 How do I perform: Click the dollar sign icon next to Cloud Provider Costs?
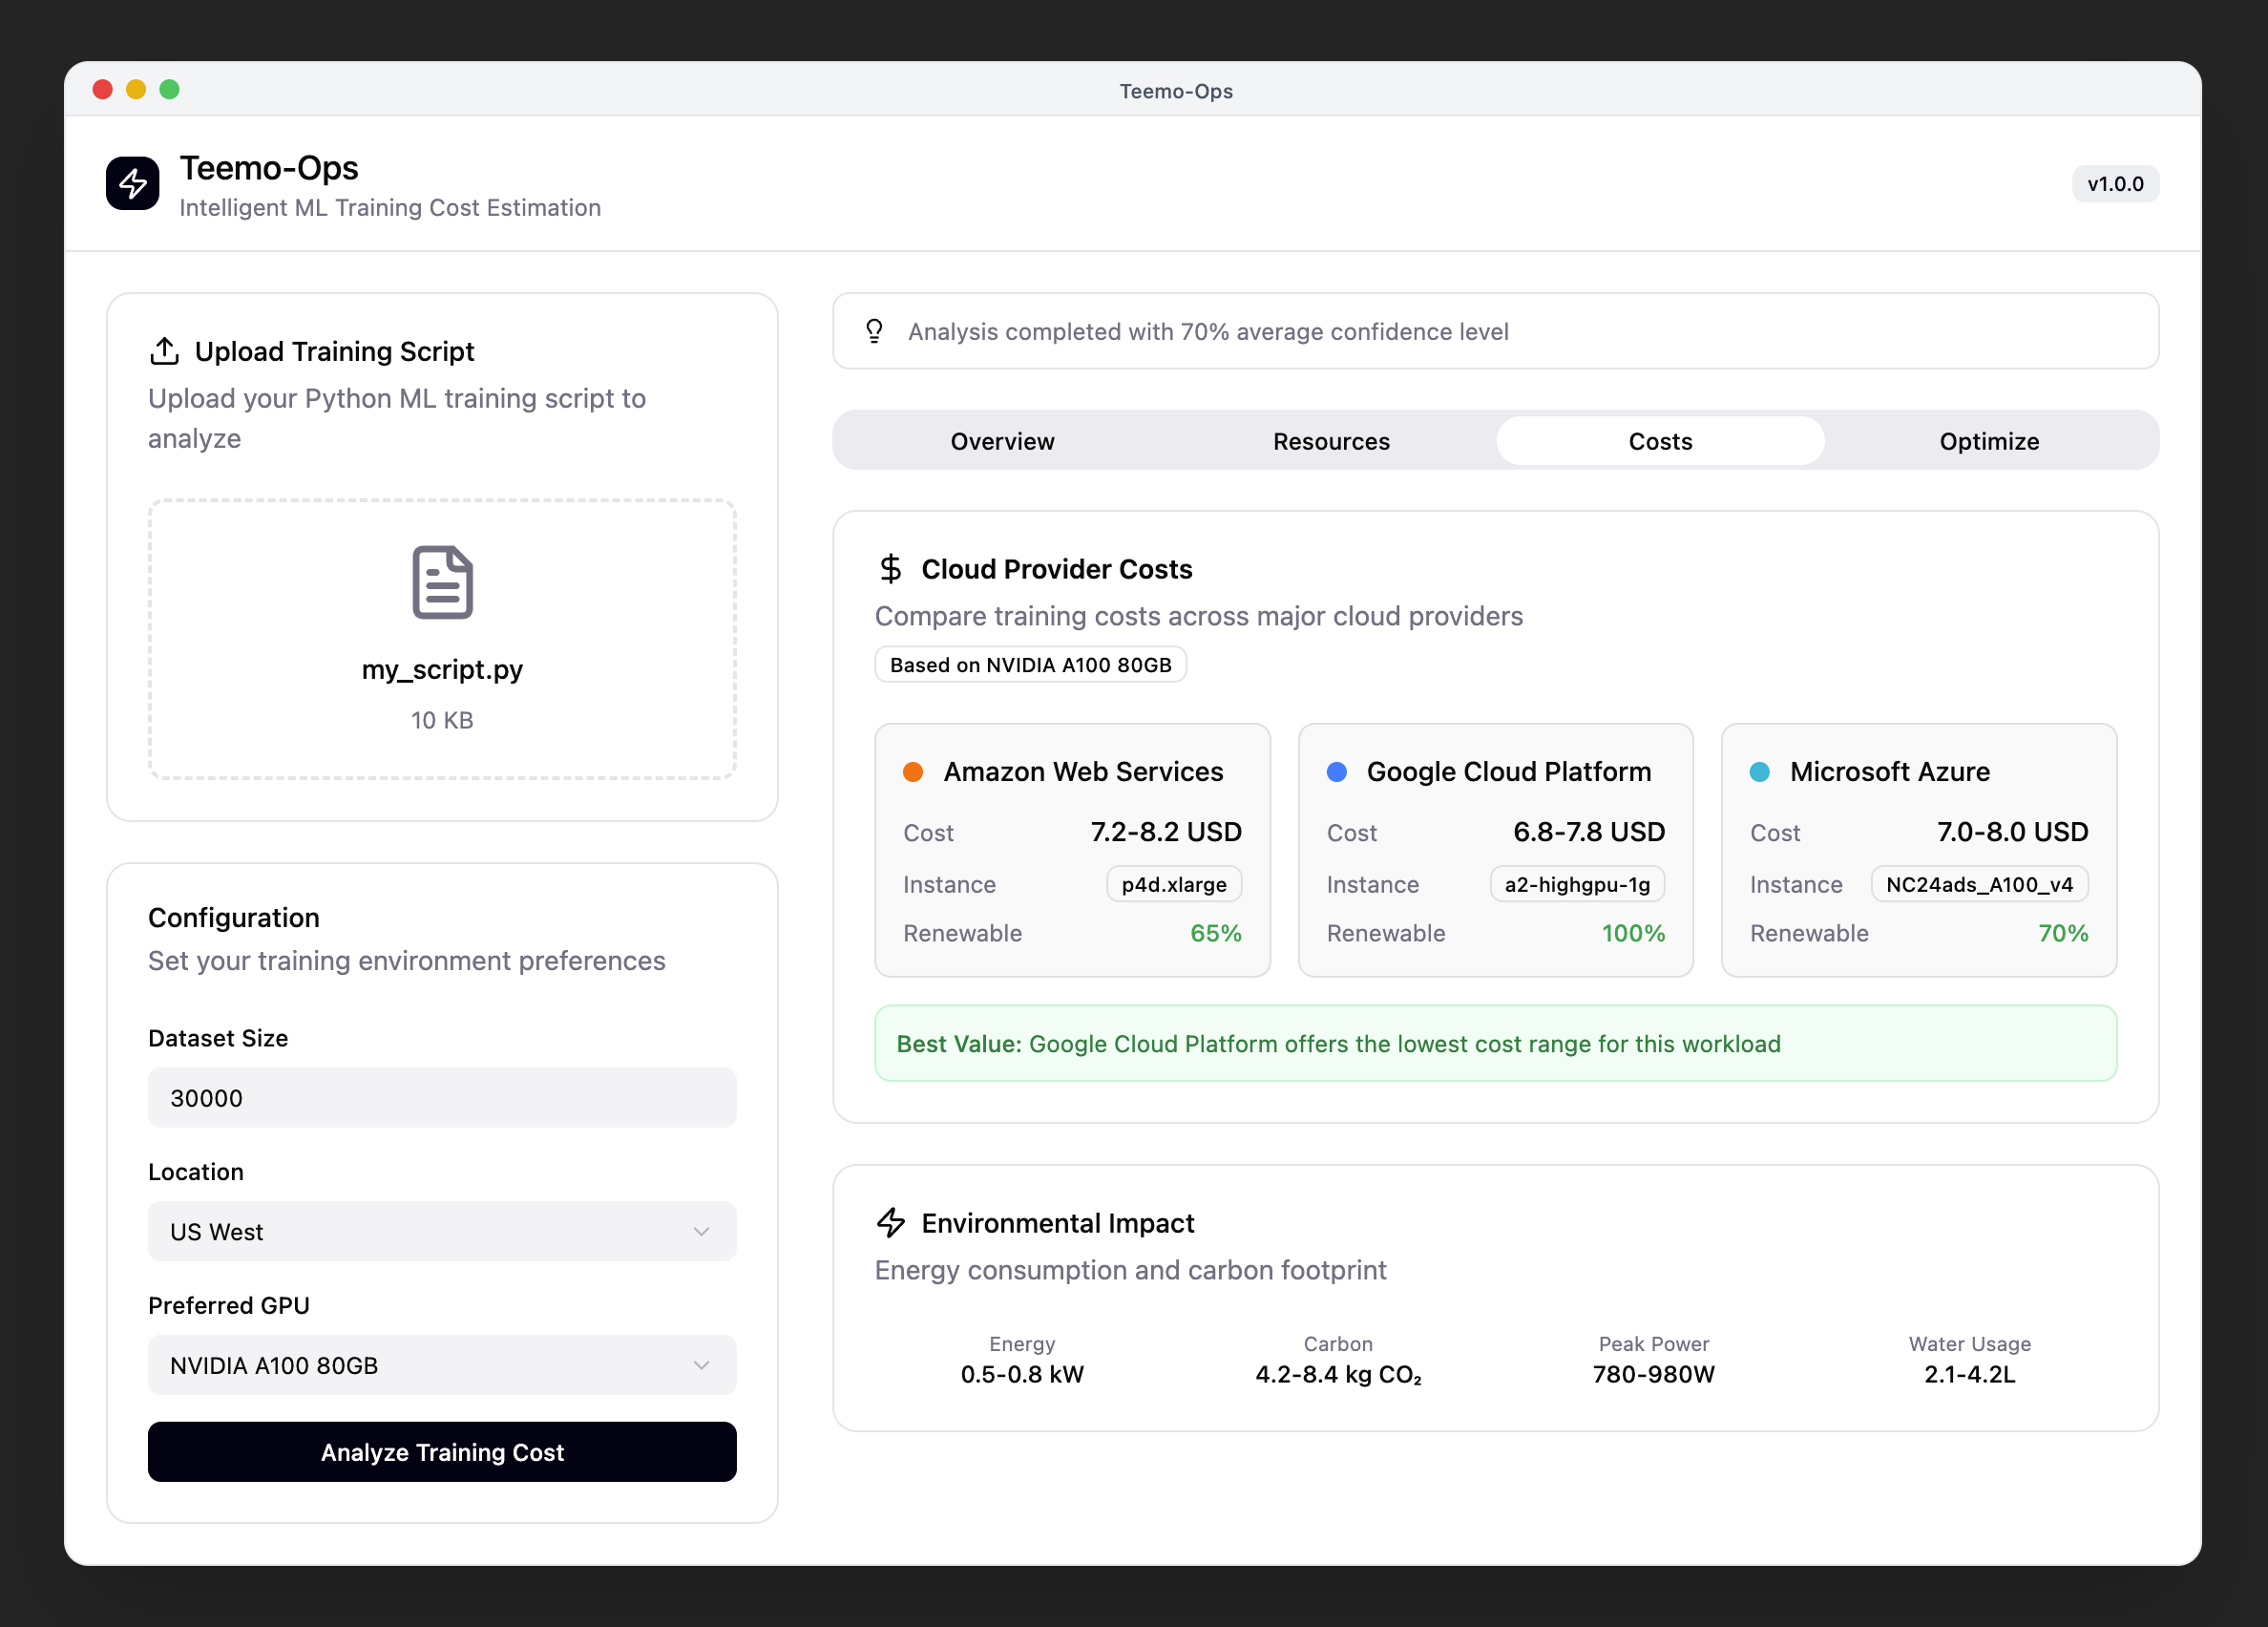[890, 569]
